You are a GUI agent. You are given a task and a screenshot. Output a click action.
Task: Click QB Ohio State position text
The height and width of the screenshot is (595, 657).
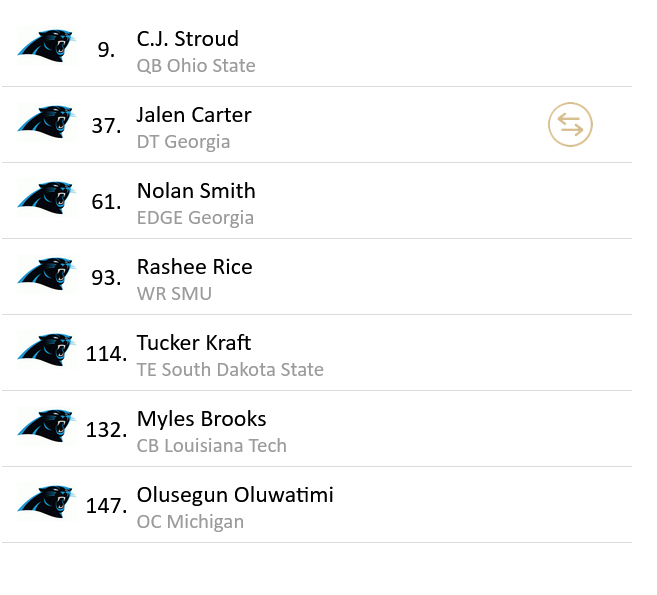tap(196, 66)
